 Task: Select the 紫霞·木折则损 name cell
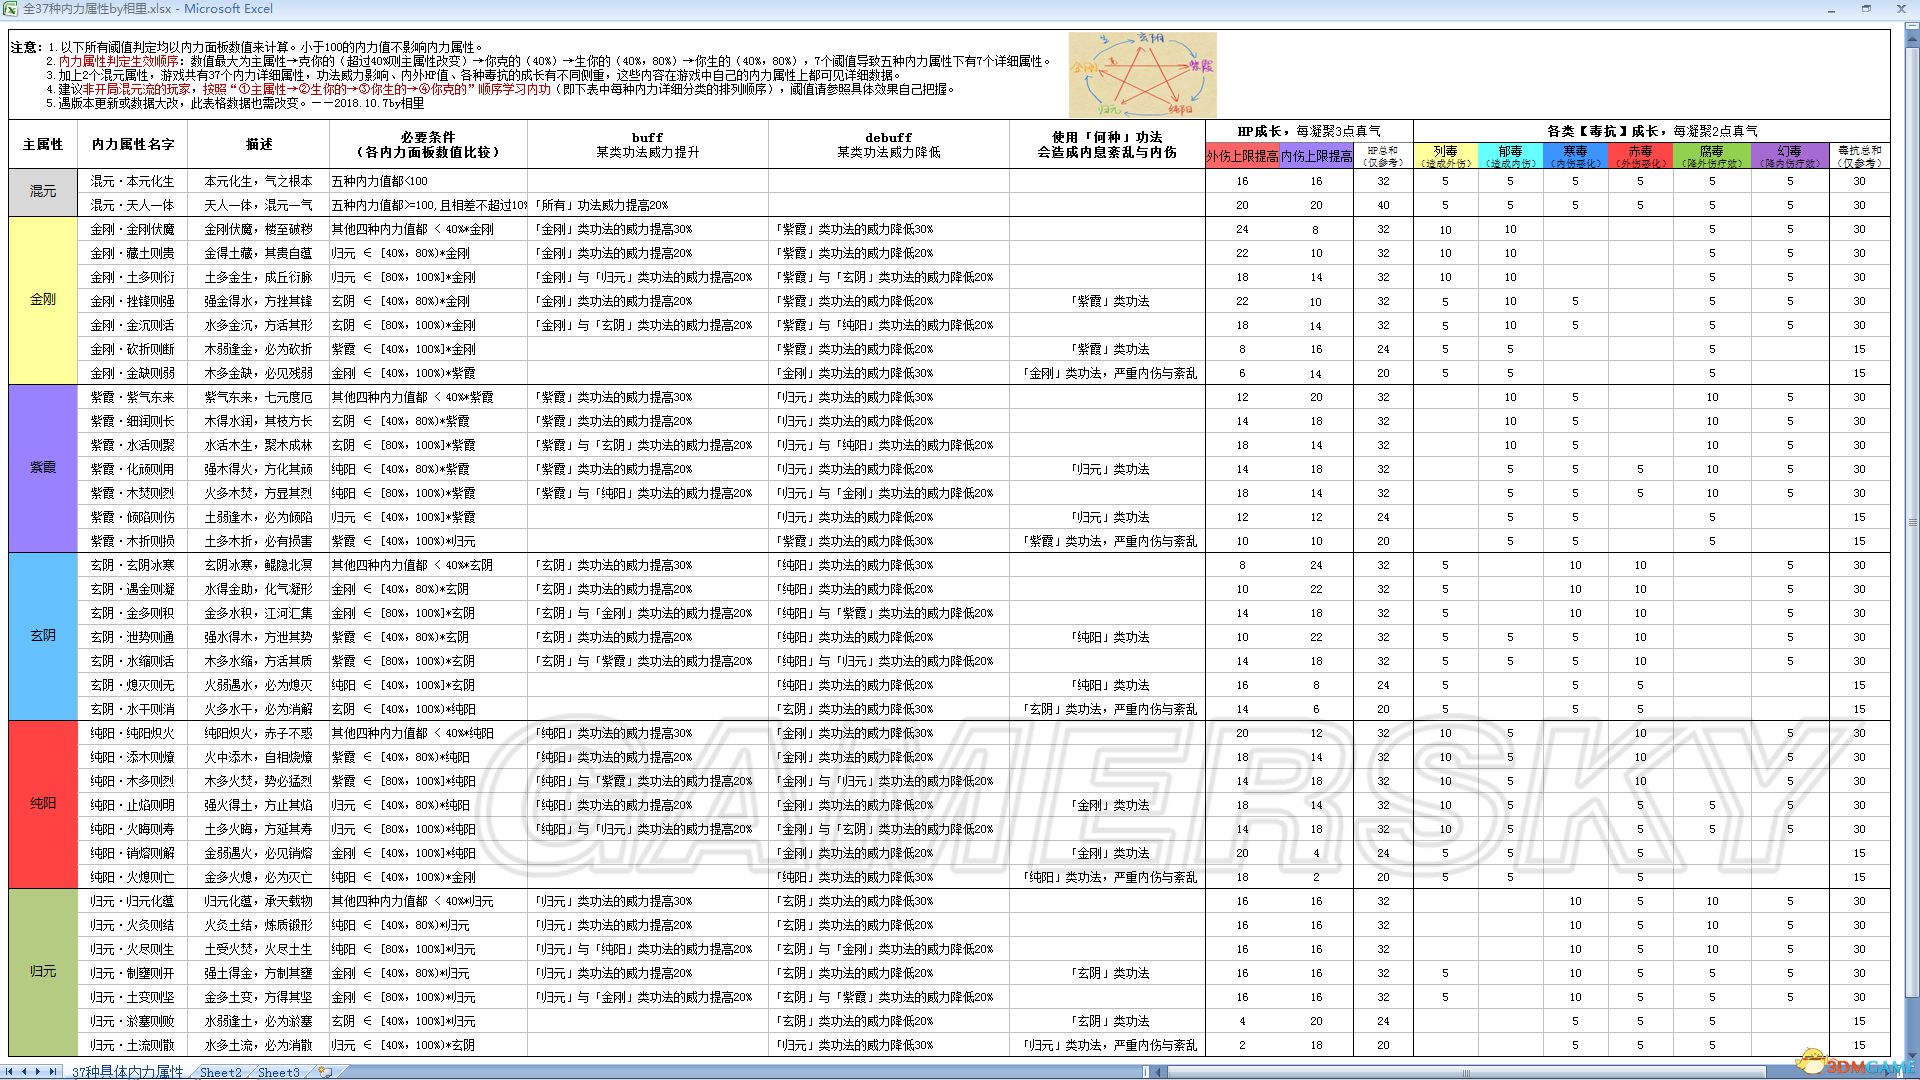(133, 541)
